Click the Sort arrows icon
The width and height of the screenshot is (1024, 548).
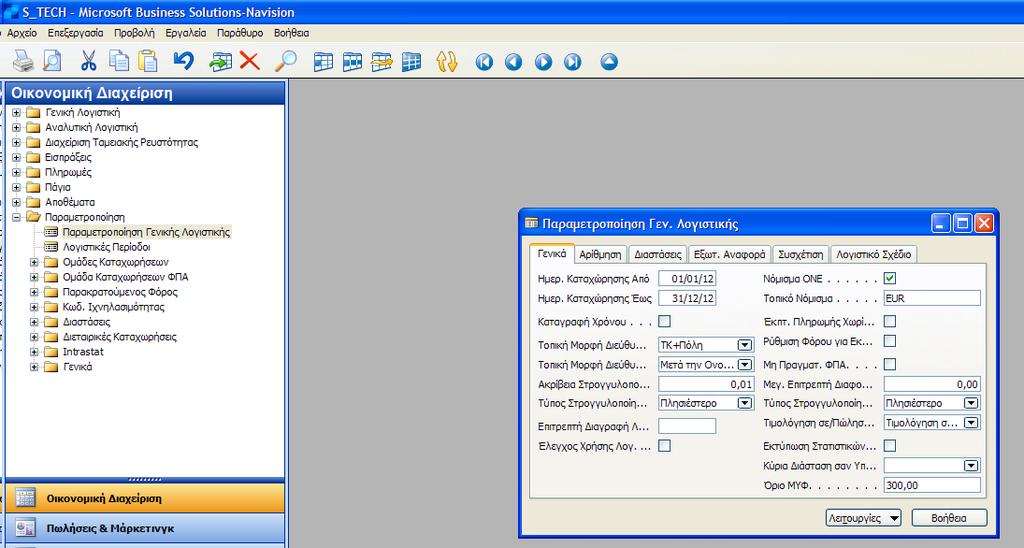pyautogui.click(x=447, y=61)
